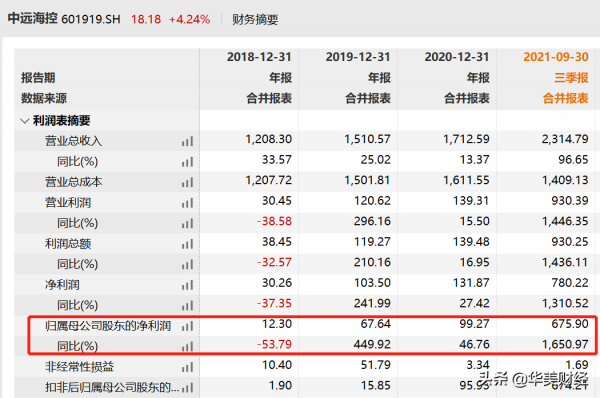Select the 数据来源 row label
600x398 pixels.
[x=44, y=98]
